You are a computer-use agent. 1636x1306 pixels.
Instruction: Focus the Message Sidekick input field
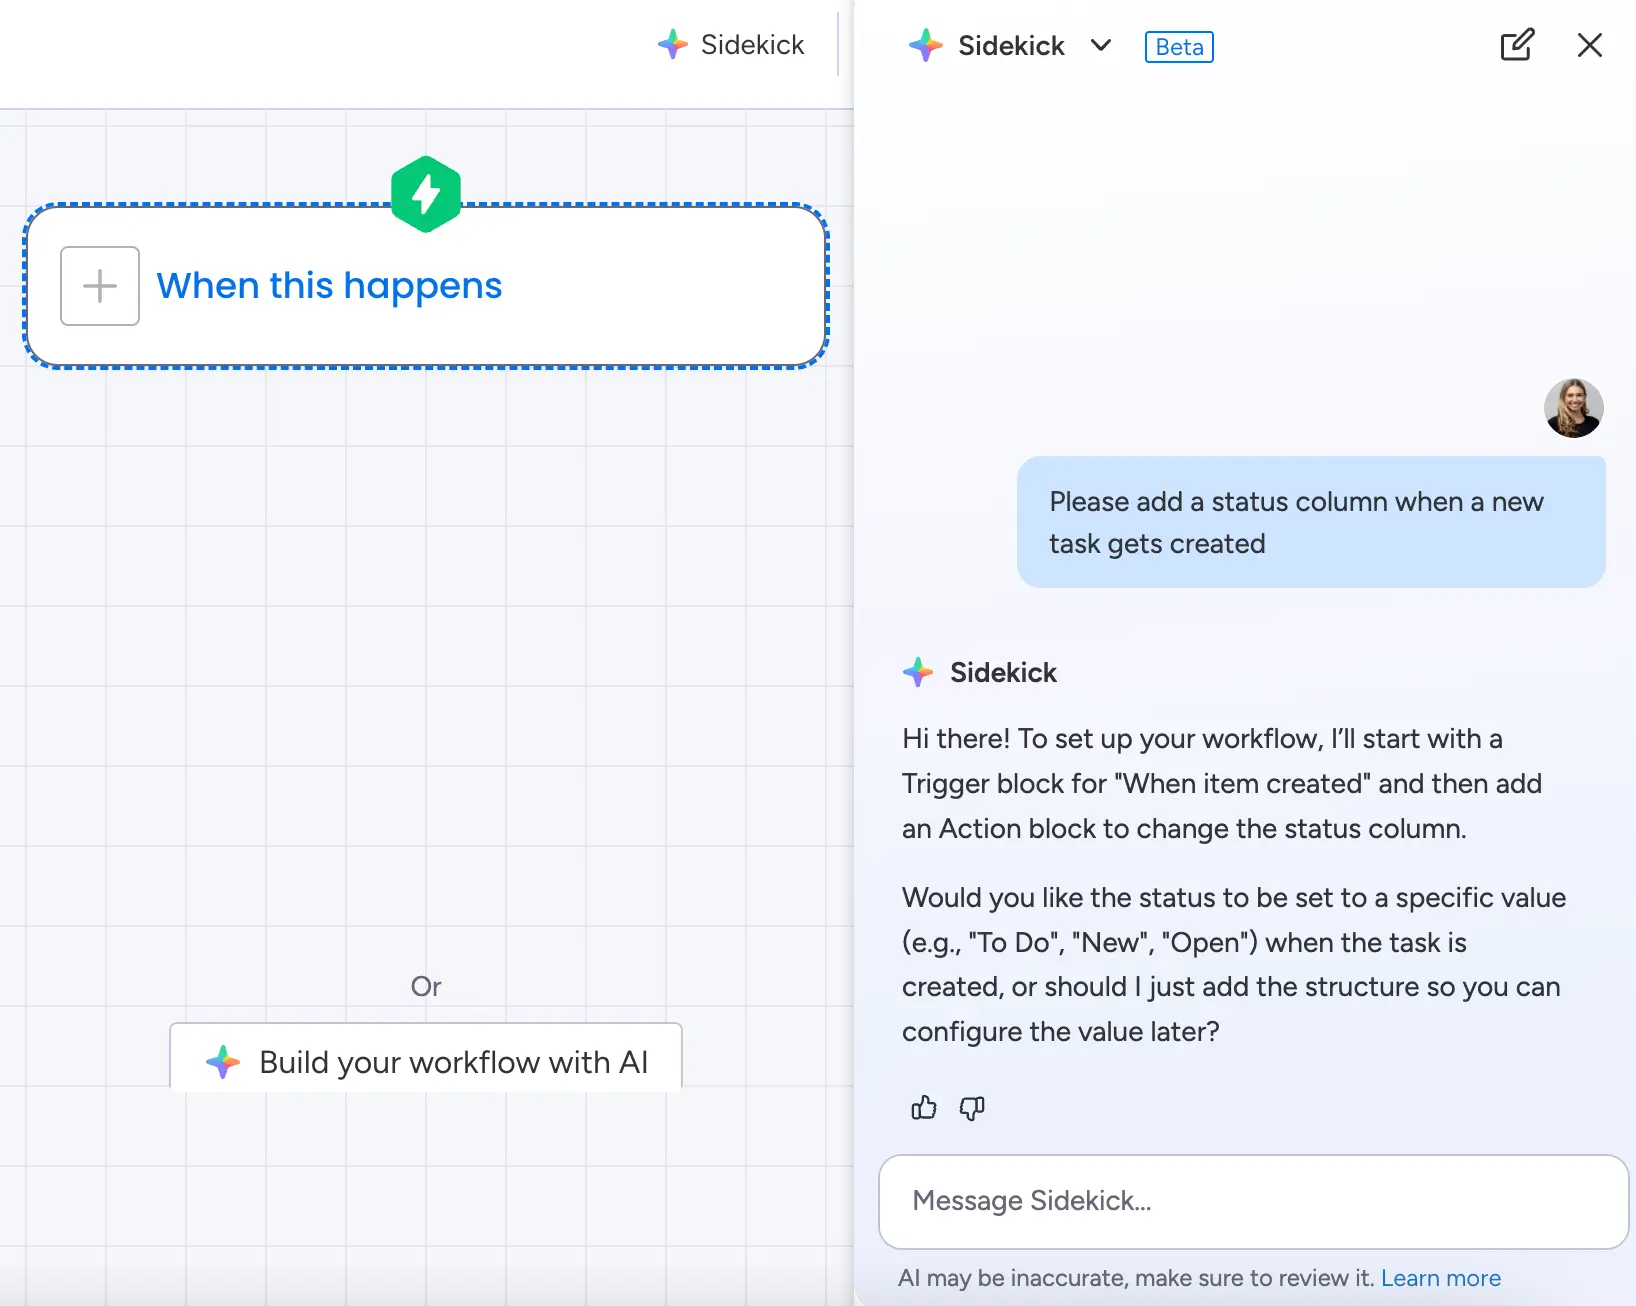pos(1254,1201)
